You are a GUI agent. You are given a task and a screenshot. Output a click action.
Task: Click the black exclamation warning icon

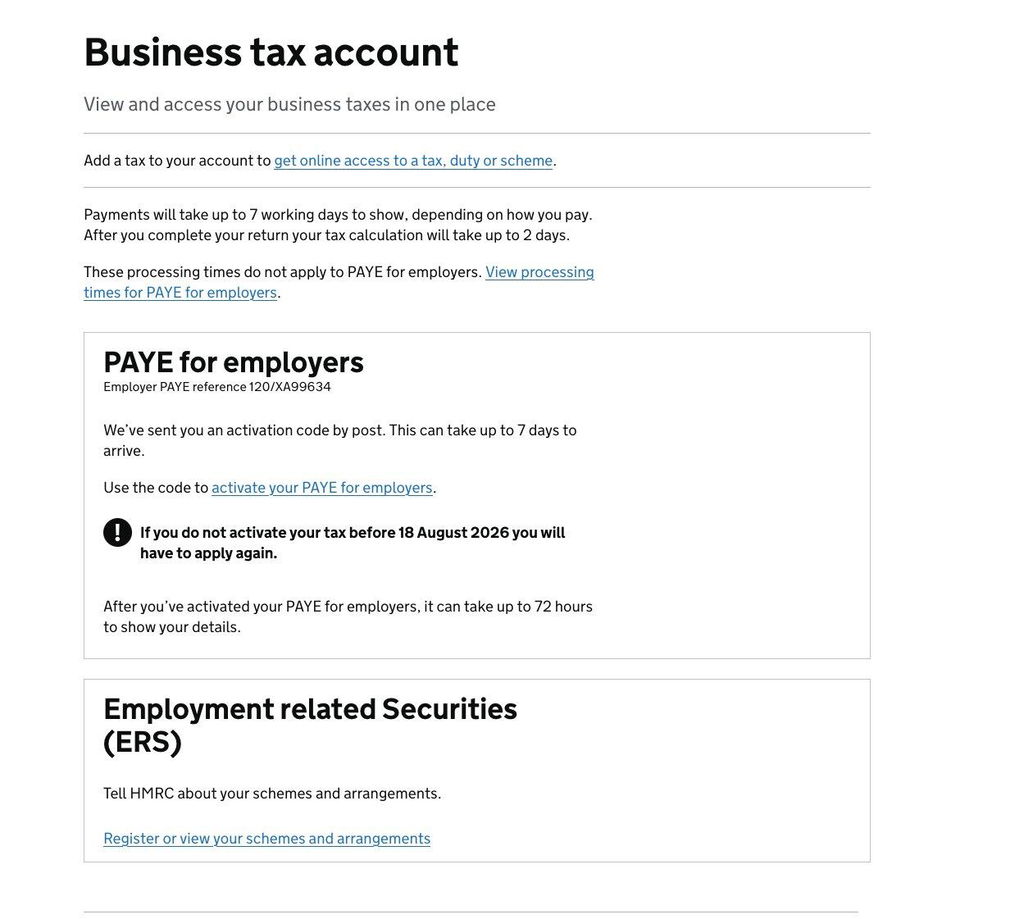tap(118, 532)
